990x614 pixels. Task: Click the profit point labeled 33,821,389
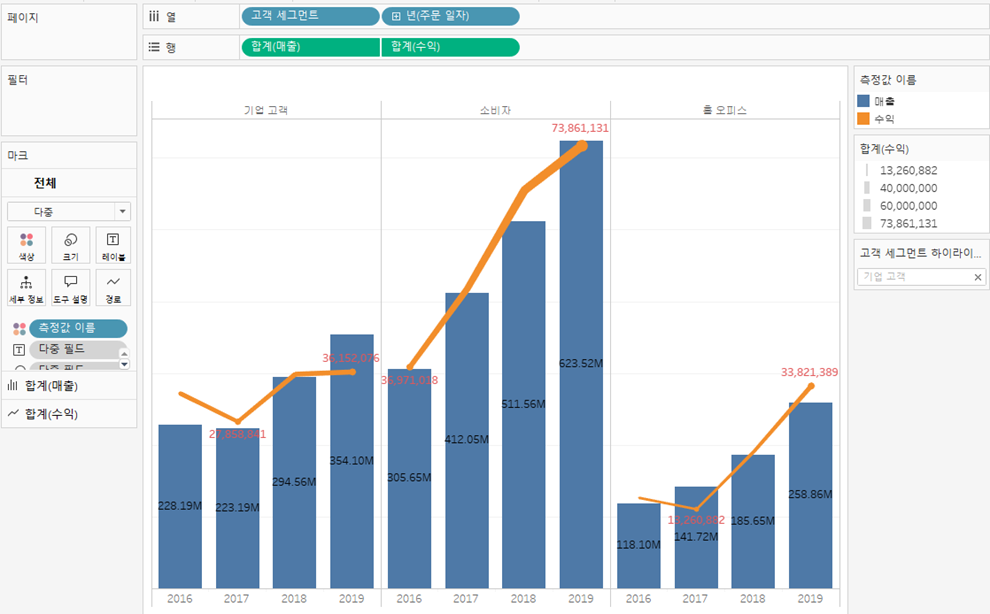point(811,385)
